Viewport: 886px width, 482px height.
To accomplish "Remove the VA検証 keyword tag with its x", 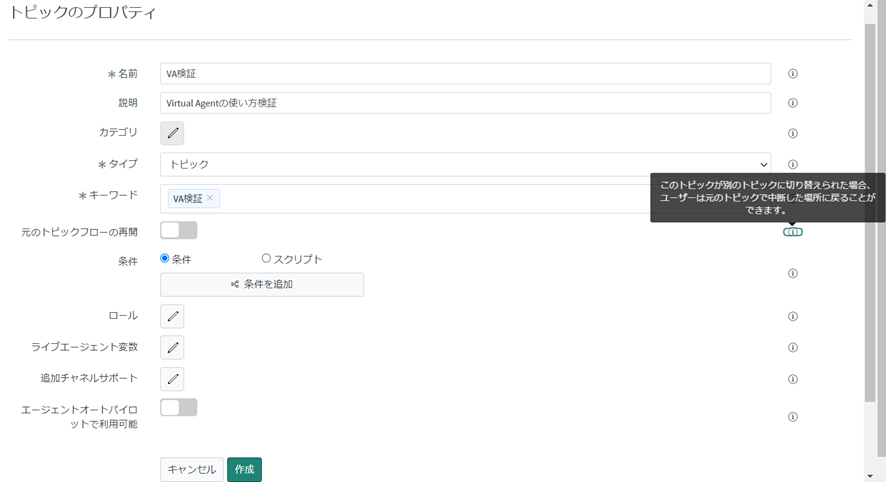I will [210, 198].
